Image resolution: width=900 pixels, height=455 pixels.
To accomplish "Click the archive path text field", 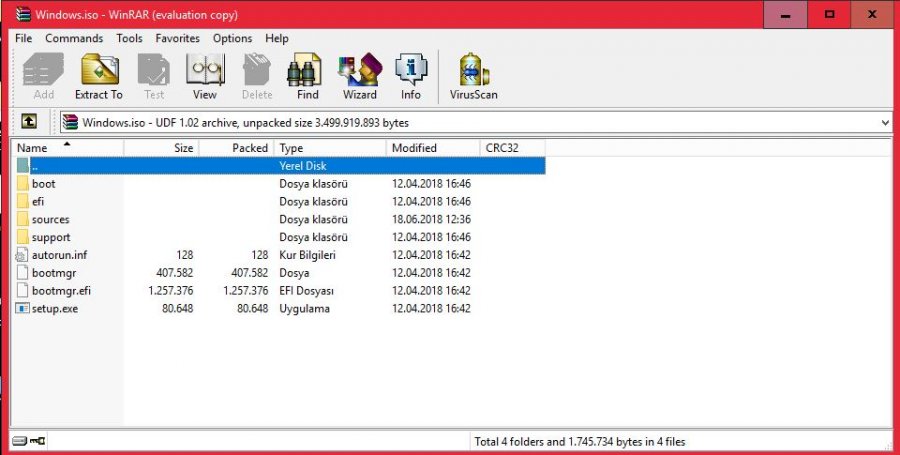I will [476, 122].
